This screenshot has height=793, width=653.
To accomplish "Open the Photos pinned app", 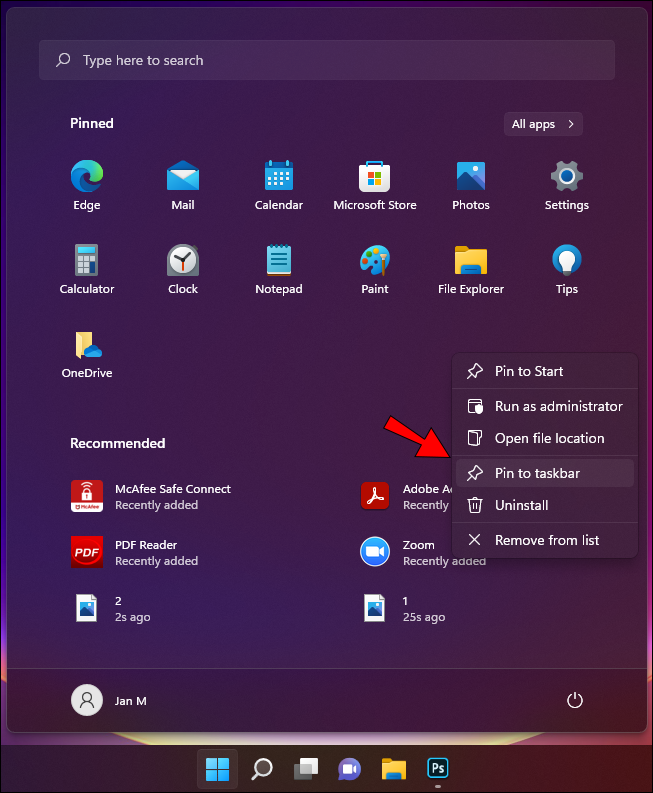I will pos(471,185).
